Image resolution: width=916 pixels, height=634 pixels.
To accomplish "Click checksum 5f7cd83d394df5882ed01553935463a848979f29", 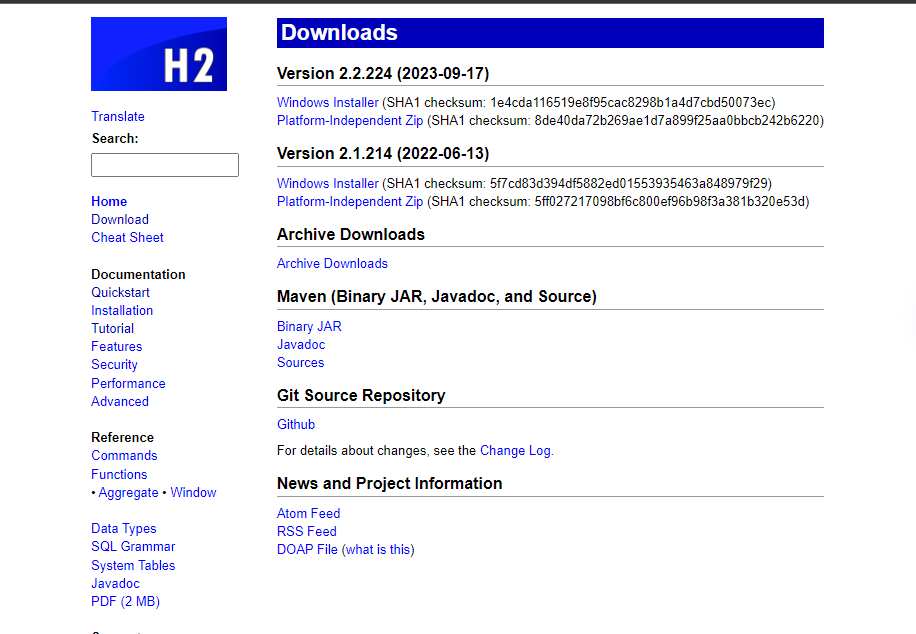I will (629, 183).
